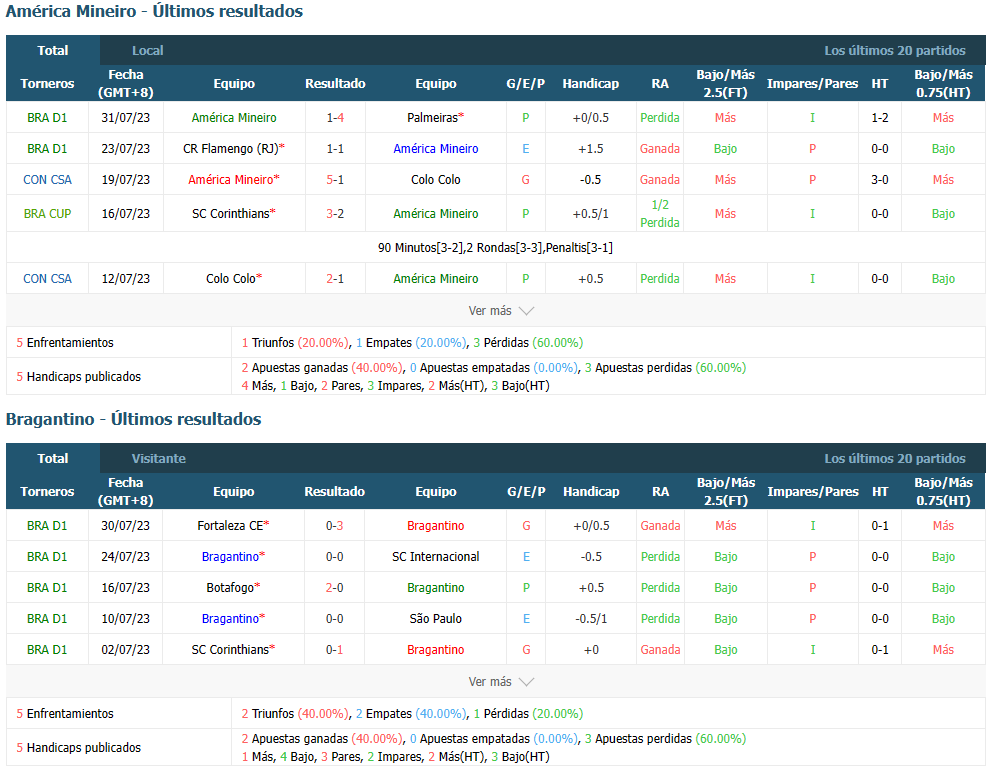
Task: Open 'Los últimos 20 partidos' in Bragantino section
Action: tap(894, 458)
